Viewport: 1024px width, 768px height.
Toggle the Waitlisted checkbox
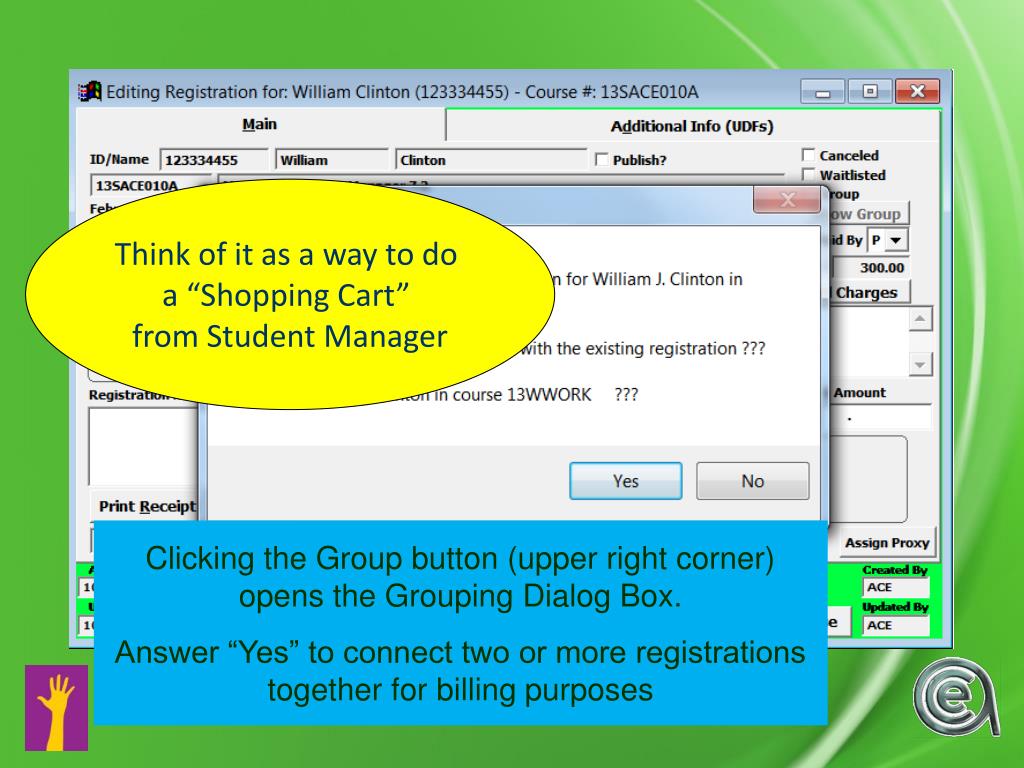[808, 174]
